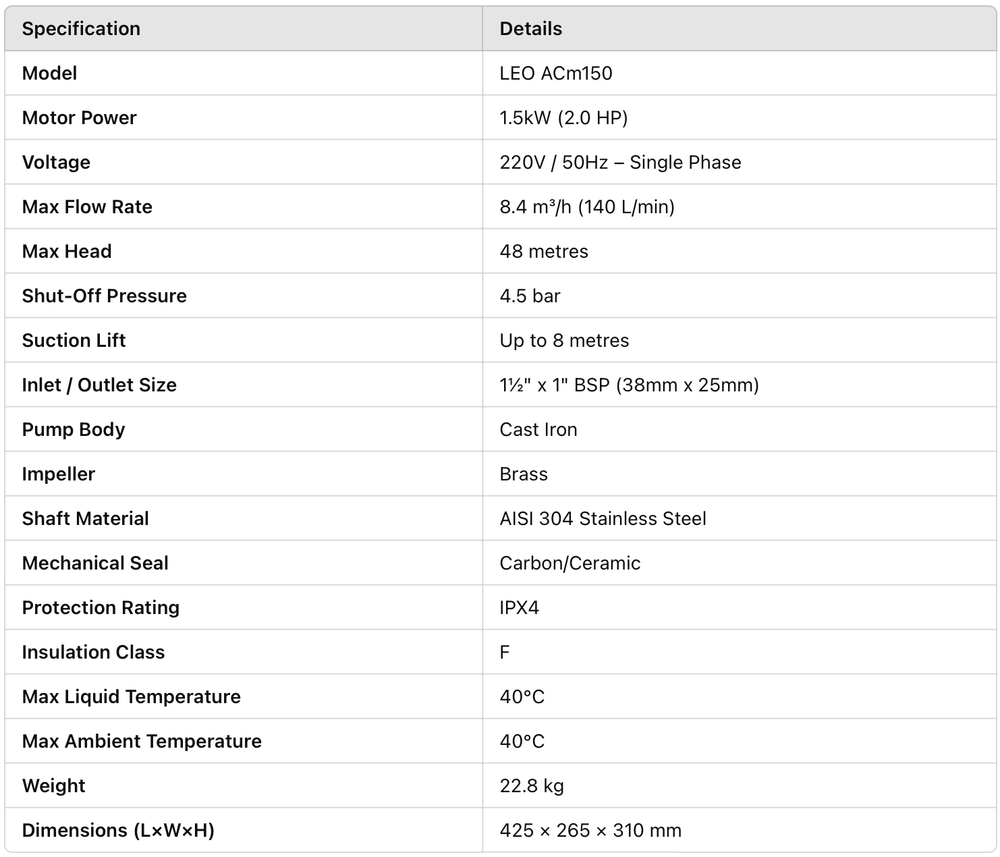Click the Specification column header
This screenshot has width=1000, height=857.
(81, 29)
